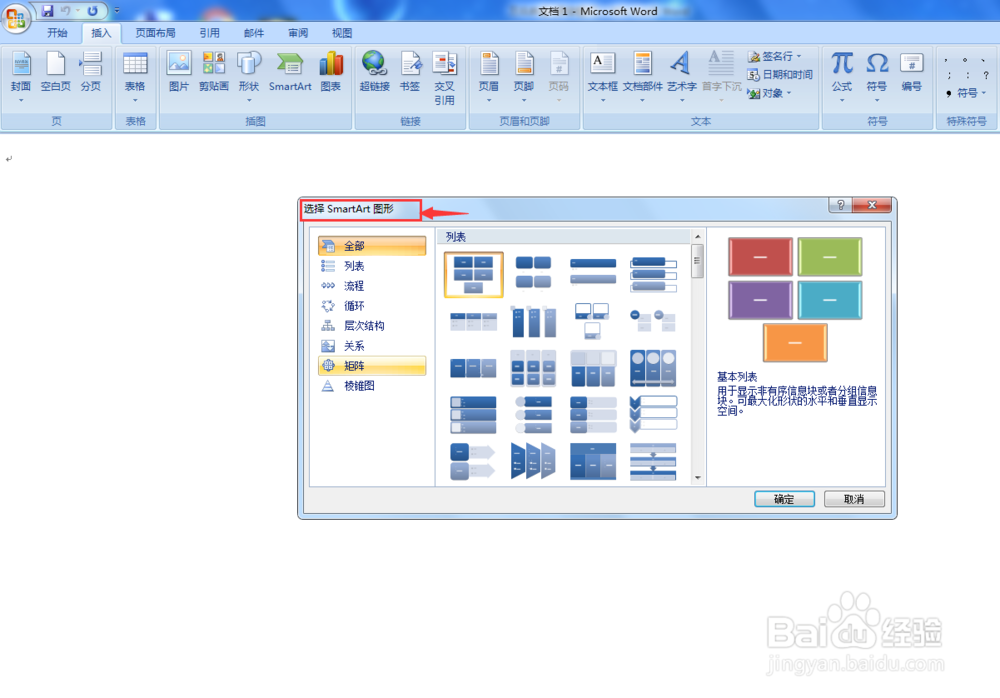Save document via quick access toolbar
This screenshot has width=1000, height=698.
[x=47, y=11]
